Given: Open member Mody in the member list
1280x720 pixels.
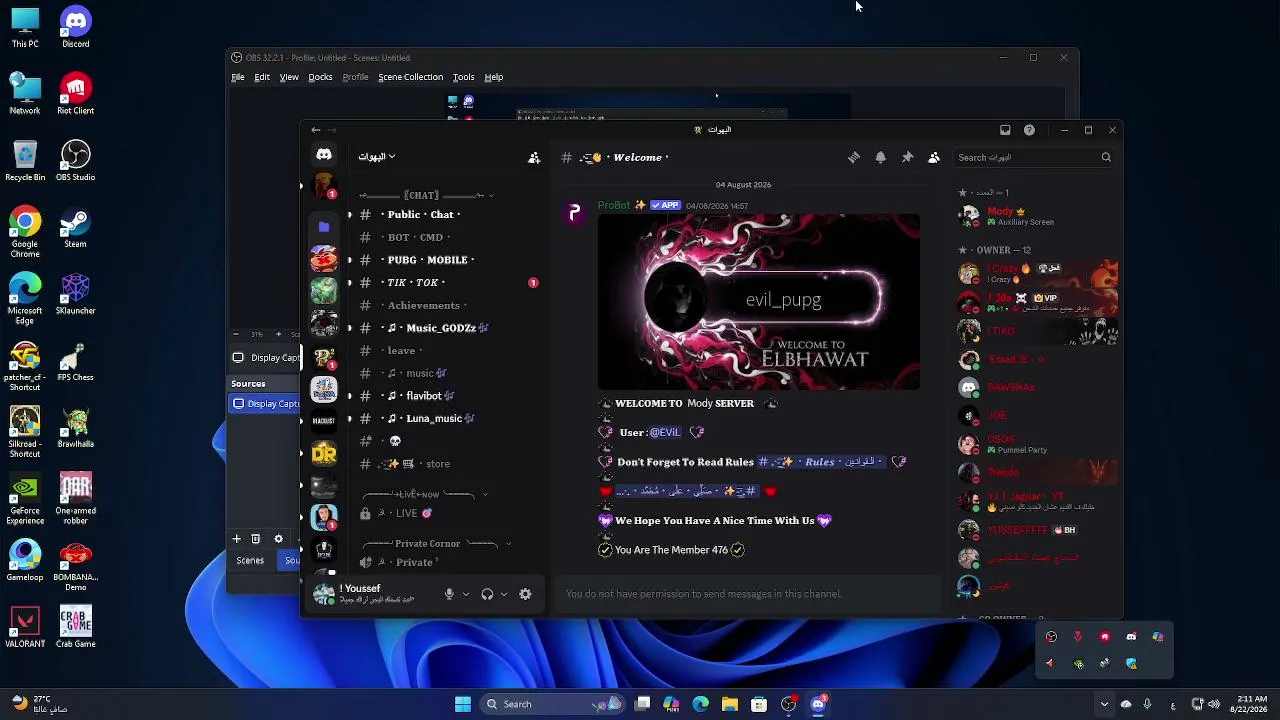Looking at the screenshot, I should (x=1035, y=216).
